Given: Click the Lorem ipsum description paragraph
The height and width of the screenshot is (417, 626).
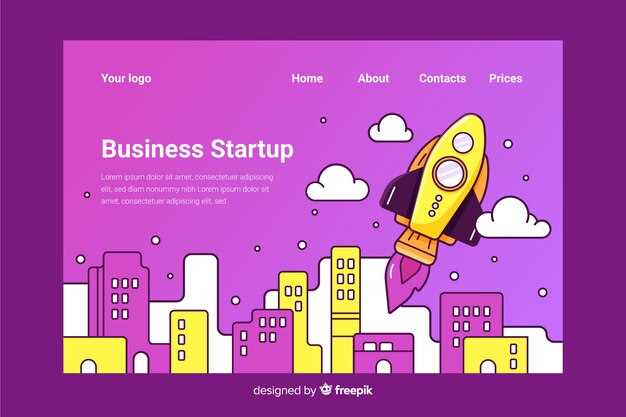Looking at the screenshot, I should point(187,189).
